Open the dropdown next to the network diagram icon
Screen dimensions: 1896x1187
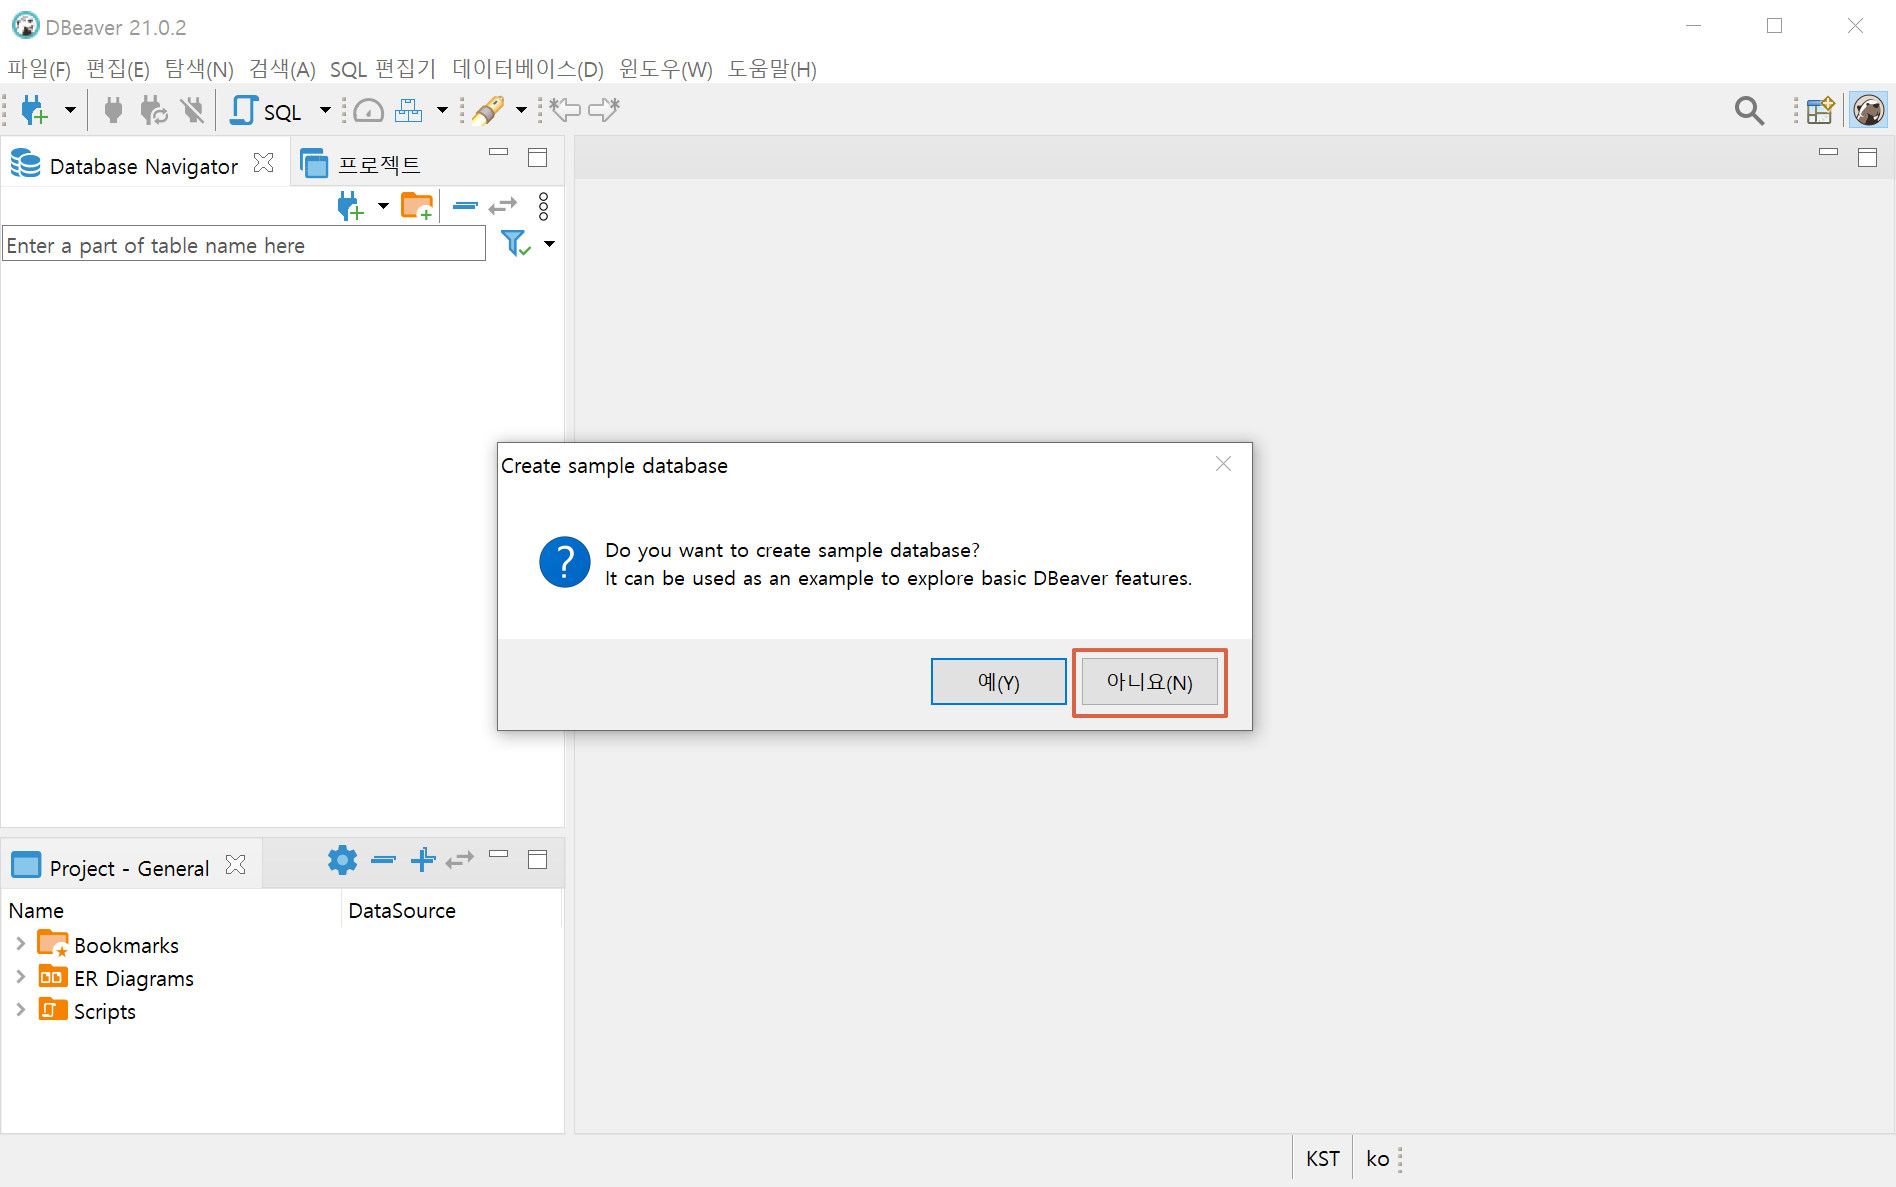point(442,110)
